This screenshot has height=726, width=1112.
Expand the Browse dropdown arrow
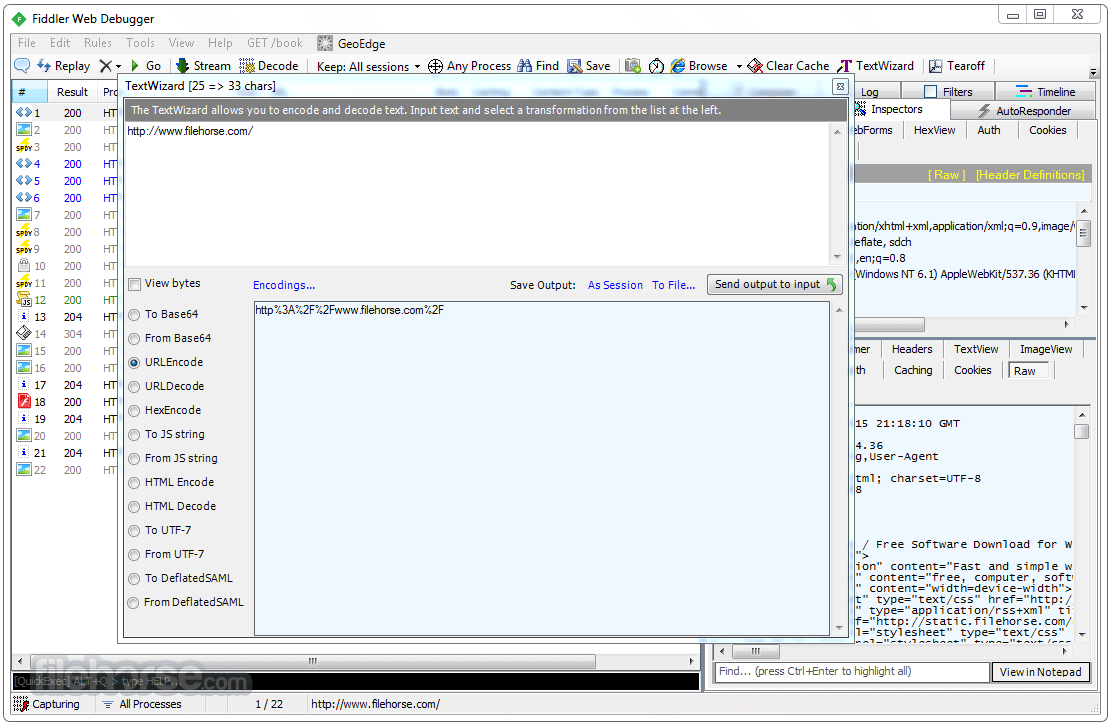pos(739,67)
